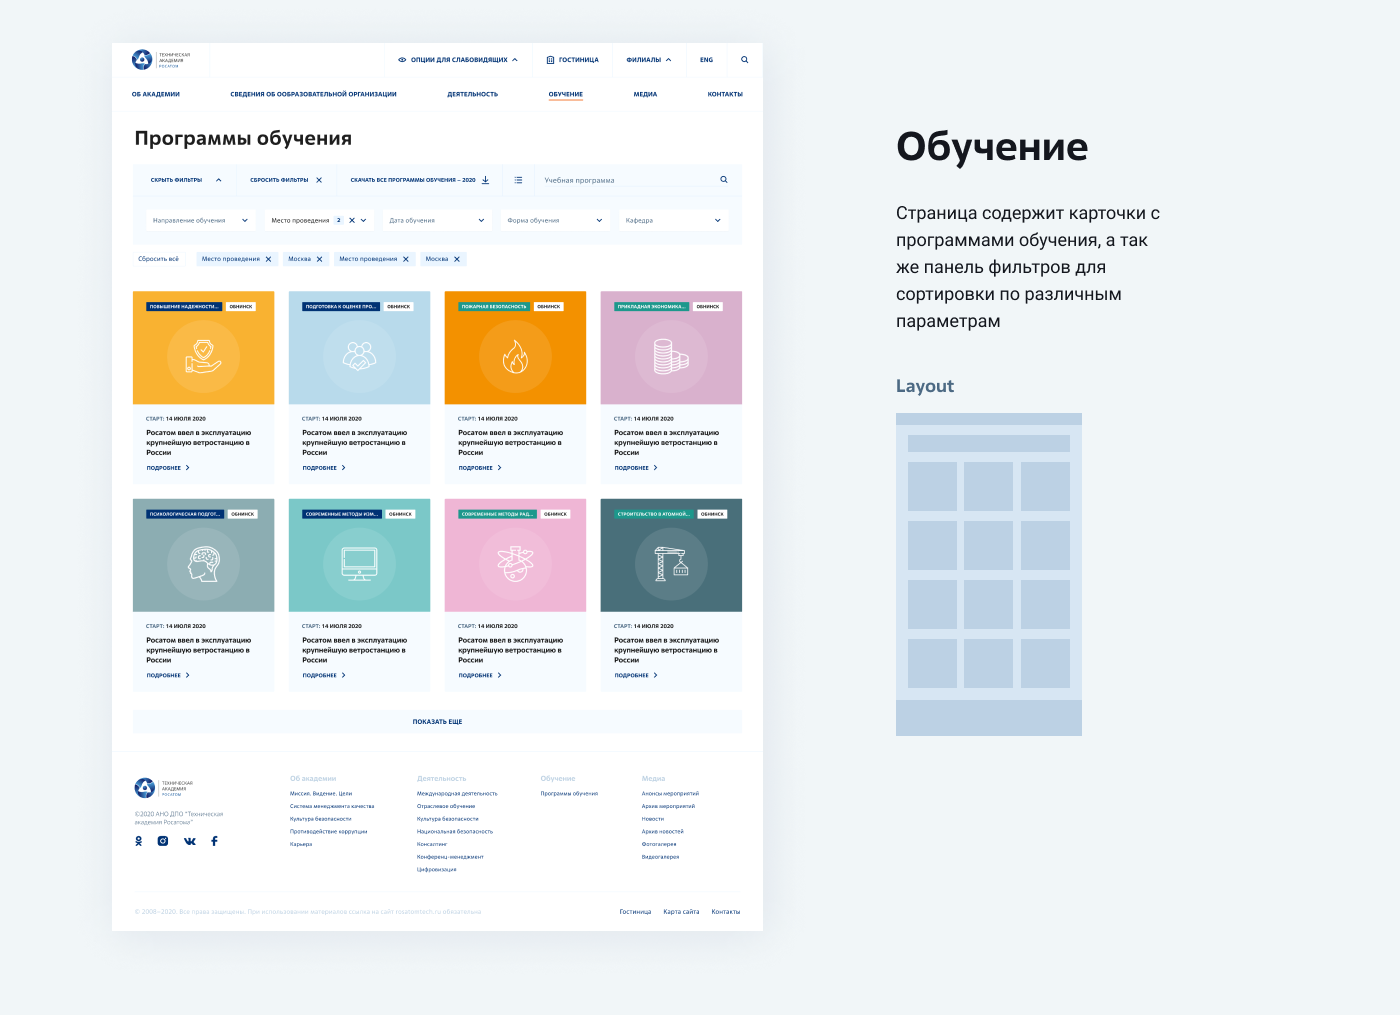Open the 'Деятельность' main menu item
This screenshot has width=1400, height=1015.
pyautogui.click(x=472, y=94)
